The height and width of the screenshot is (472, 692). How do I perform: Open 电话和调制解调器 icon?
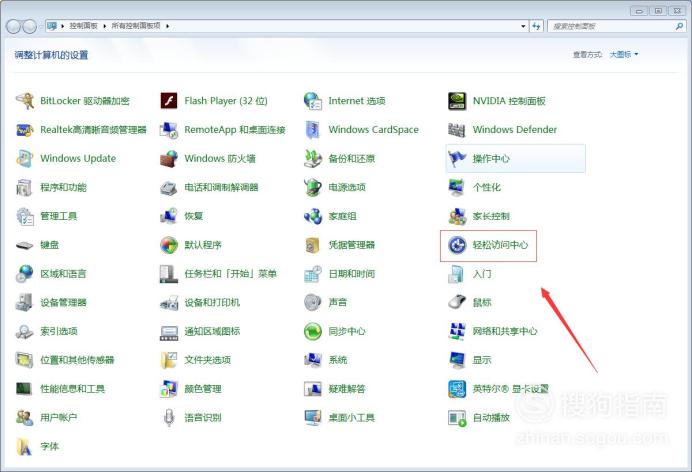coord(169,187)
